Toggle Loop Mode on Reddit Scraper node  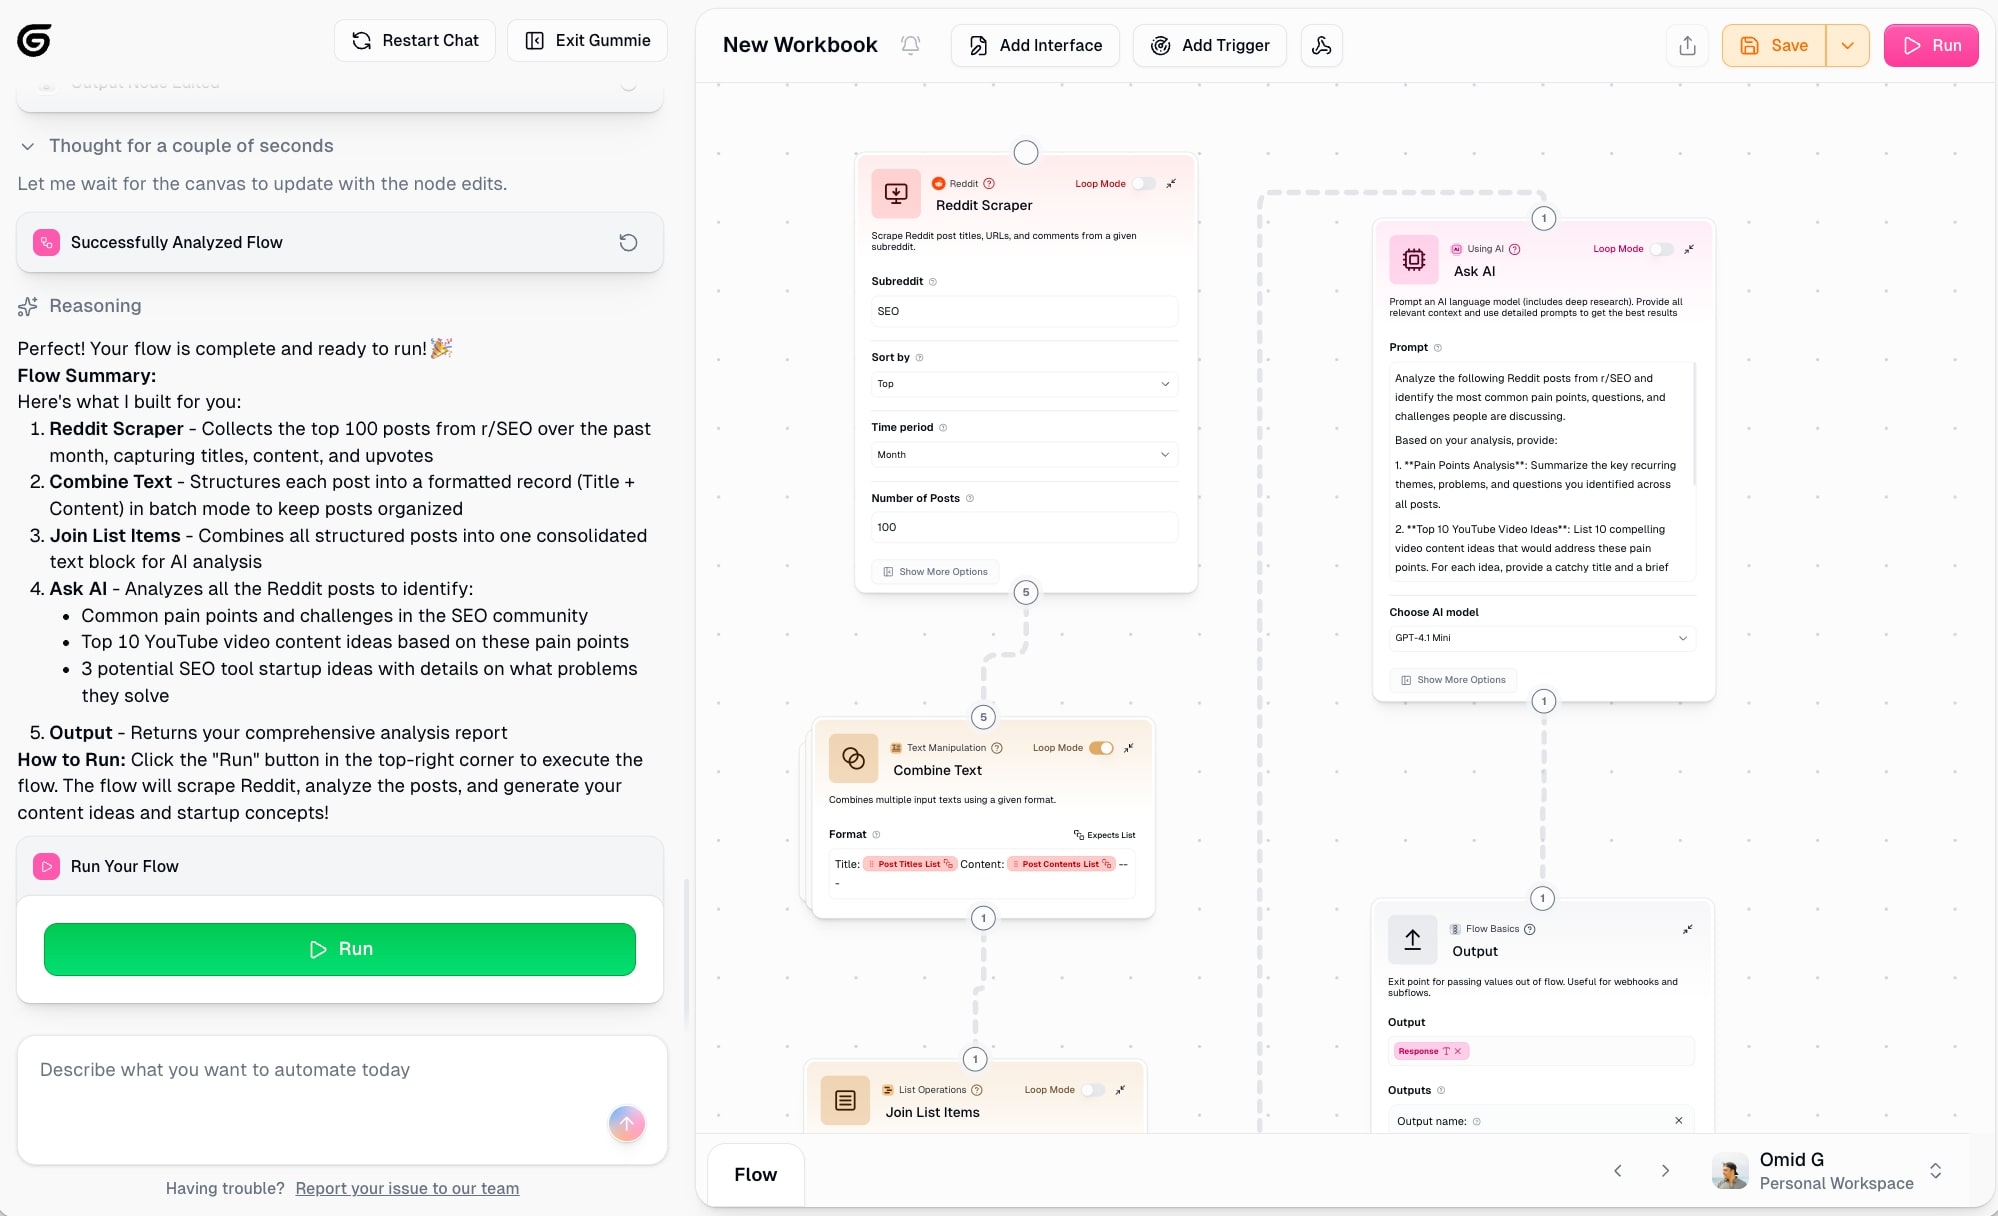(x=1143, y=184)
